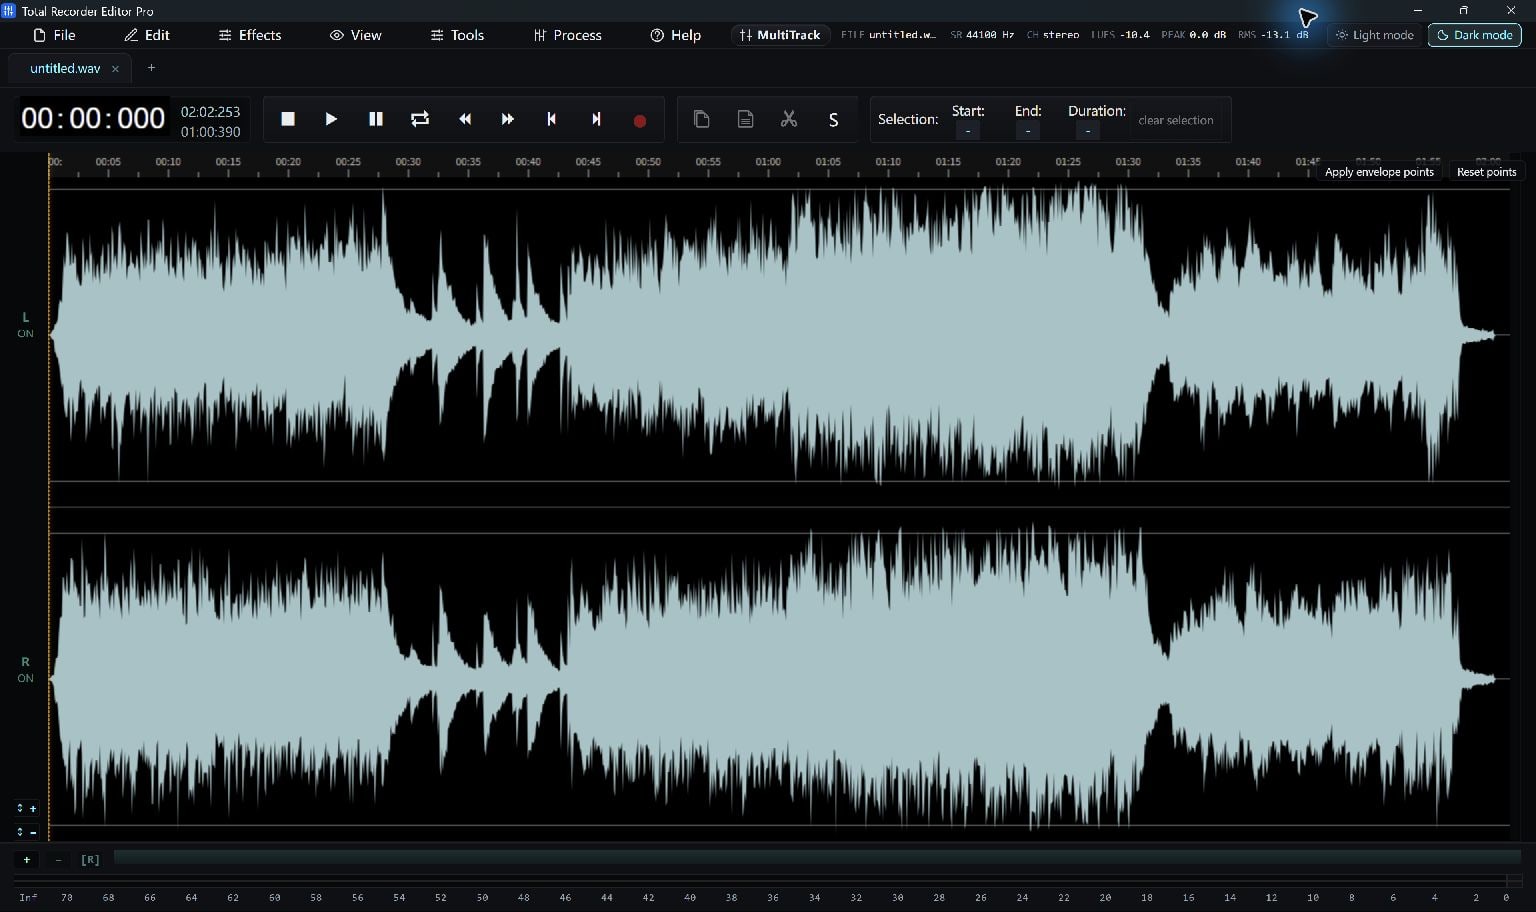The width and height of the screenshot is (1536, 912).
Task: Click the S icon in the edit toolbar
Action: coord(833,120)
